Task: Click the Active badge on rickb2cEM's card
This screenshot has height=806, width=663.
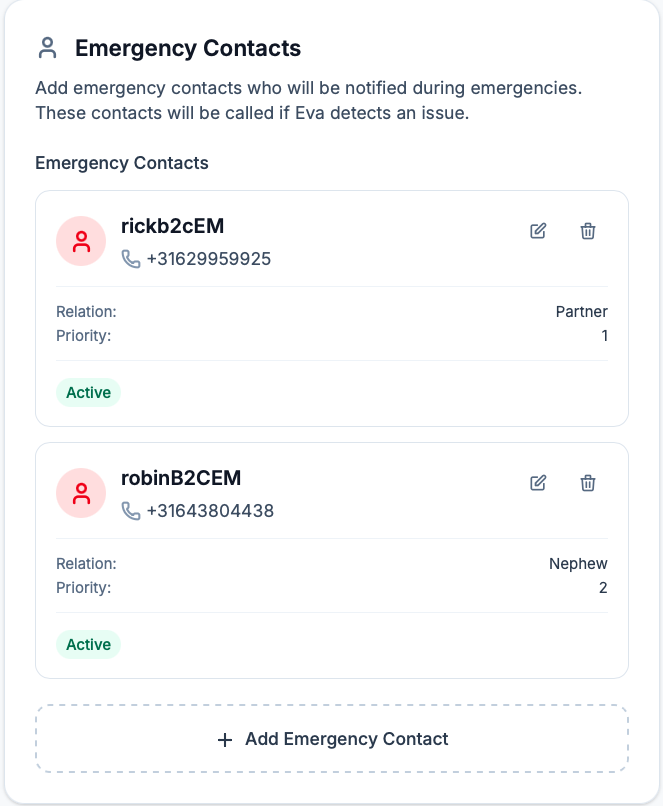Action: (88, 392)
